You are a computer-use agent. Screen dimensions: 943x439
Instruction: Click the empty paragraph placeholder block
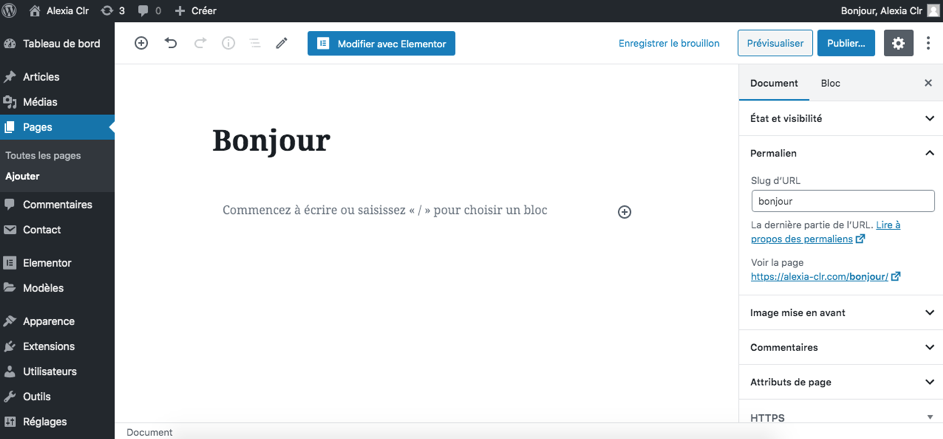click(385, 210)
